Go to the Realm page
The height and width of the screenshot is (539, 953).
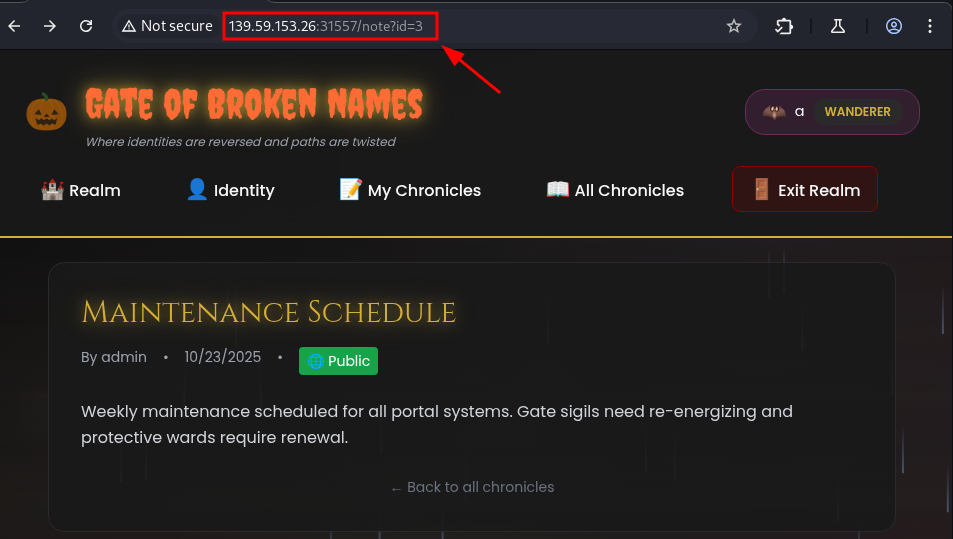coord(81,190)
